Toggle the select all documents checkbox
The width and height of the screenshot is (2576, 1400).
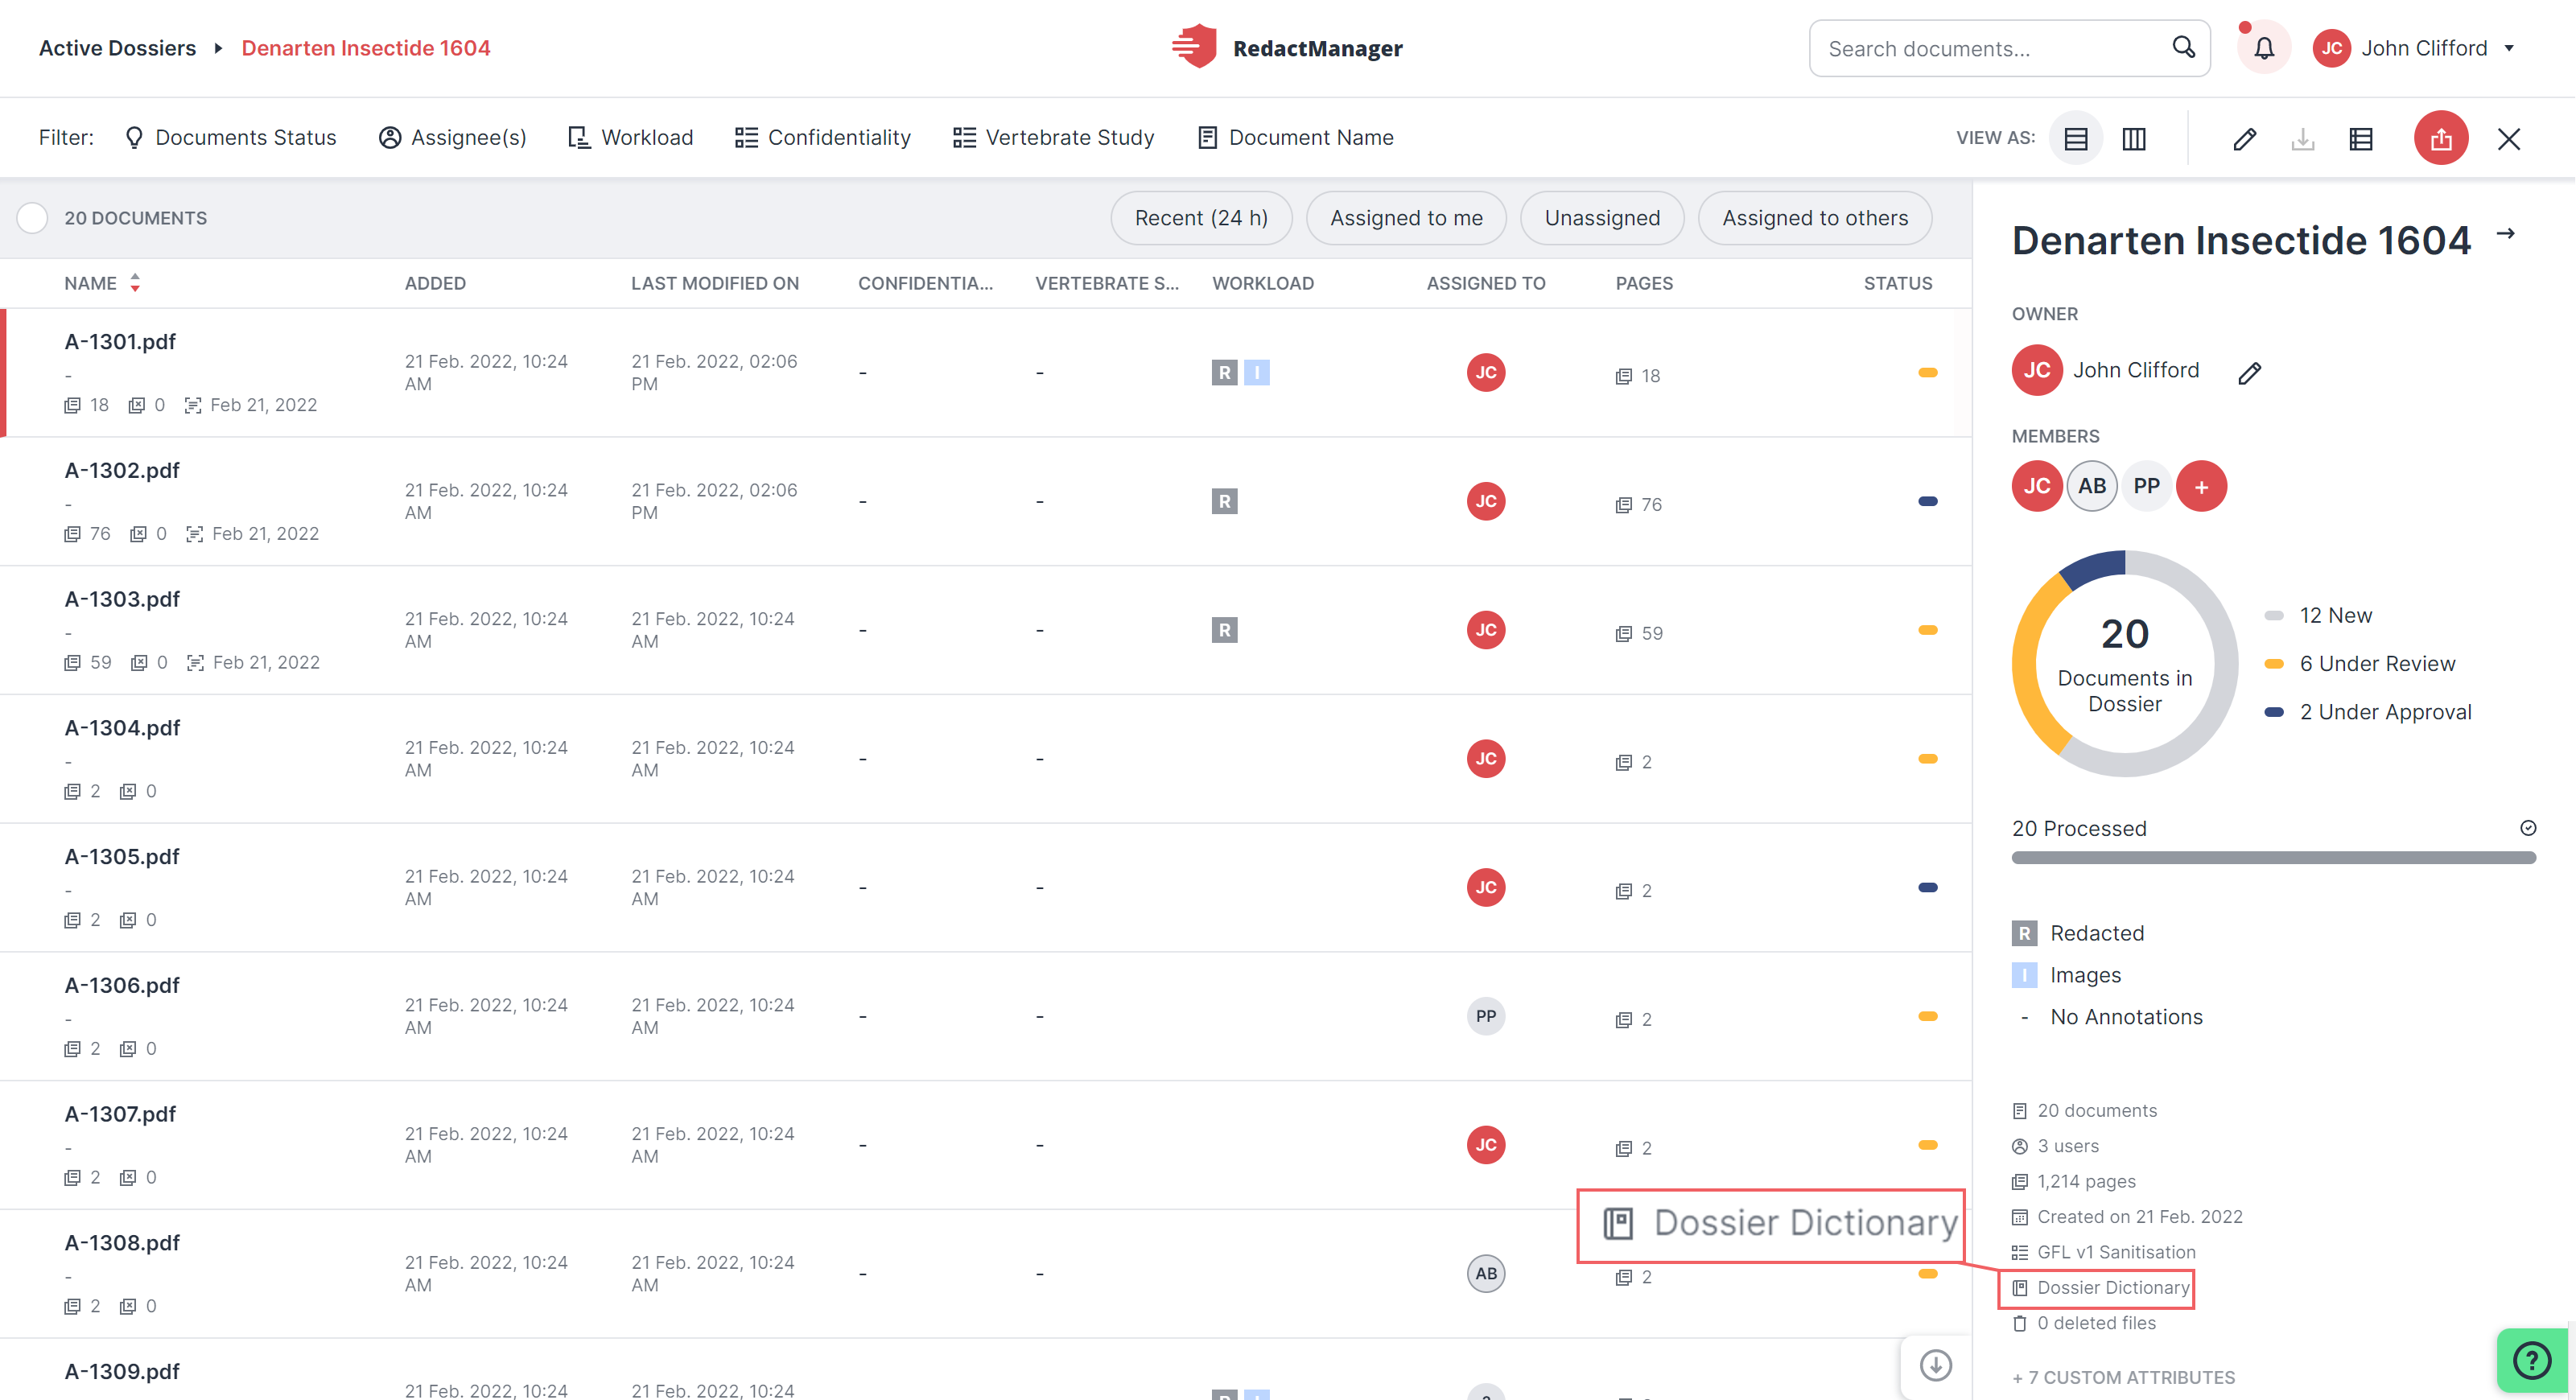click(32, 217)
